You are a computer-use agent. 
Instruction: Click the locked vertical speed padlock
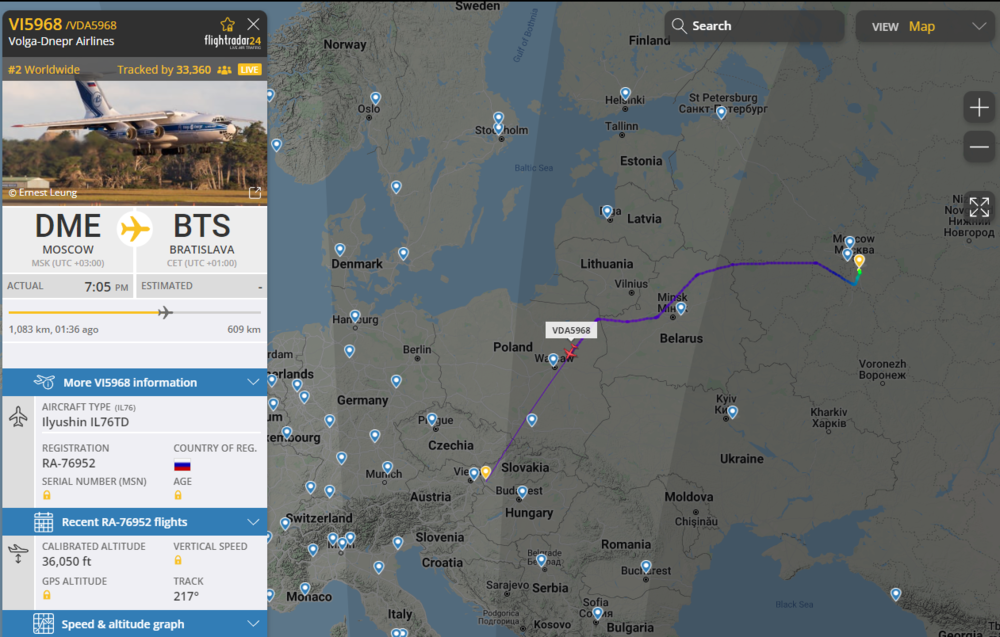pos(178,560)
